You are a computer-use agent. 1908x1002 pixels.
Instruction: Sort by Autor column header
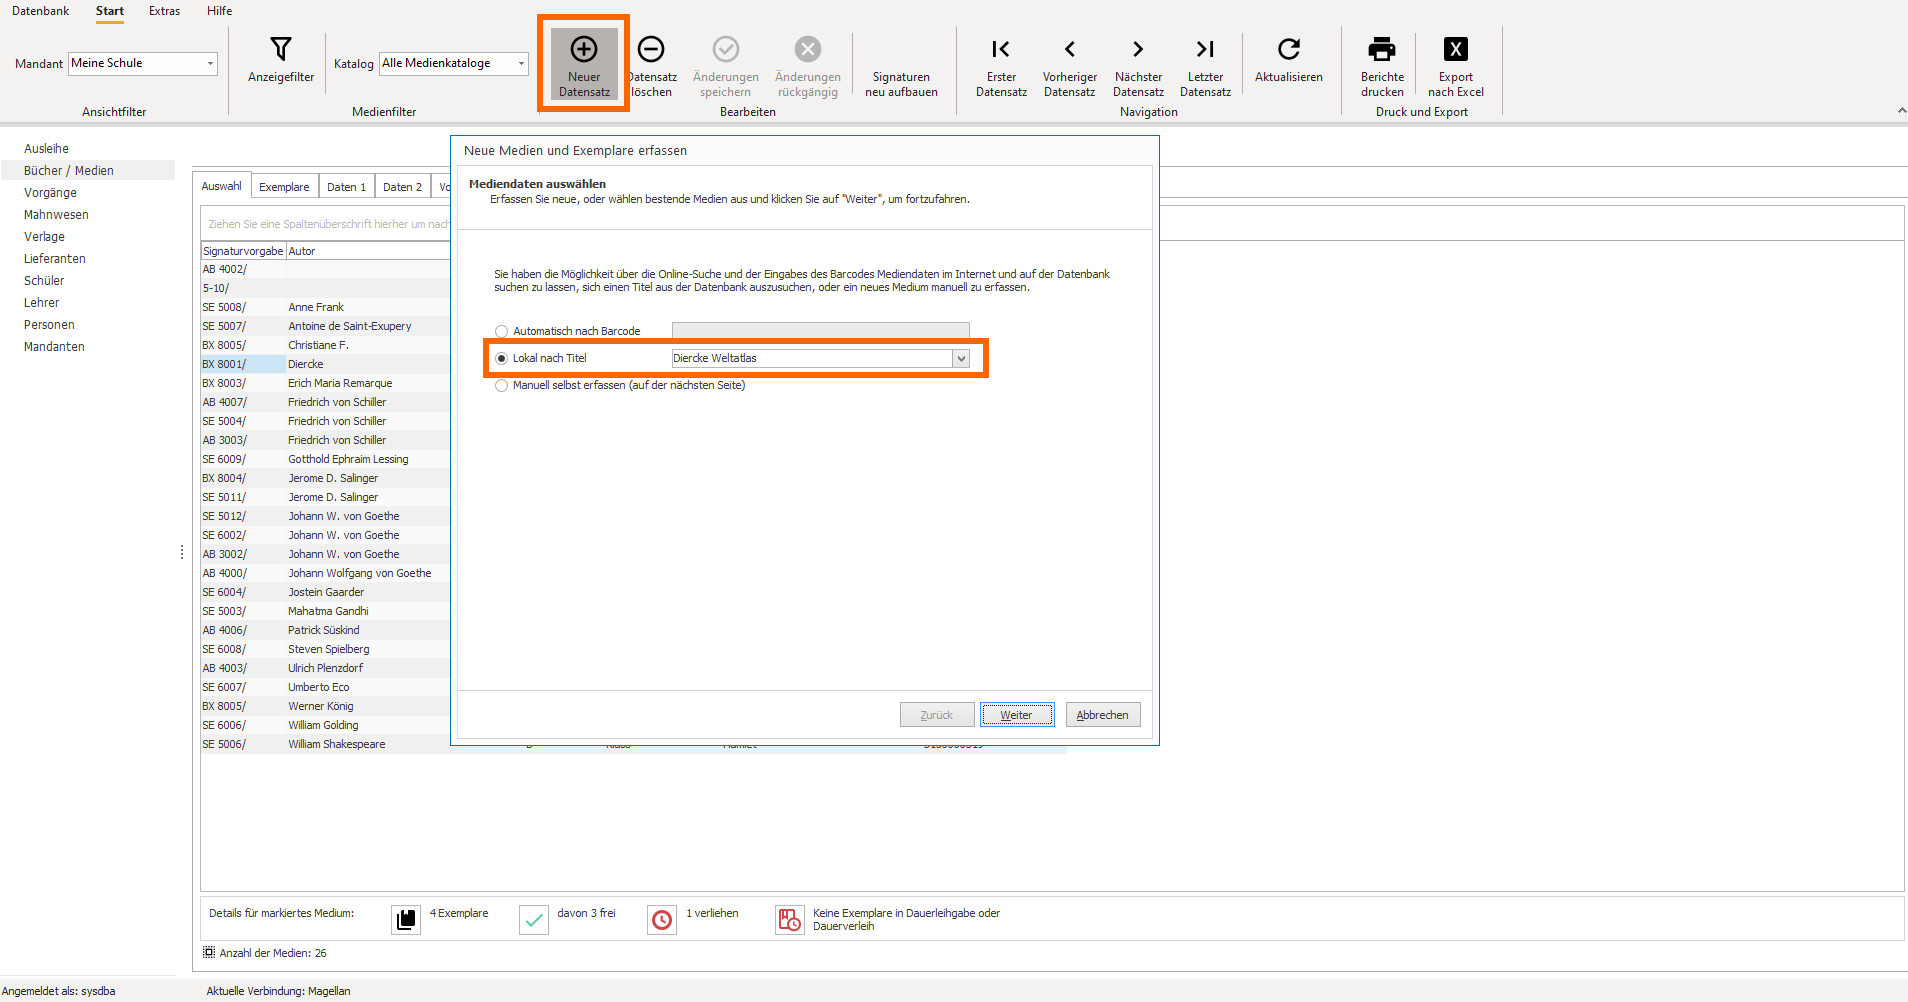click(x=368, y=251)
